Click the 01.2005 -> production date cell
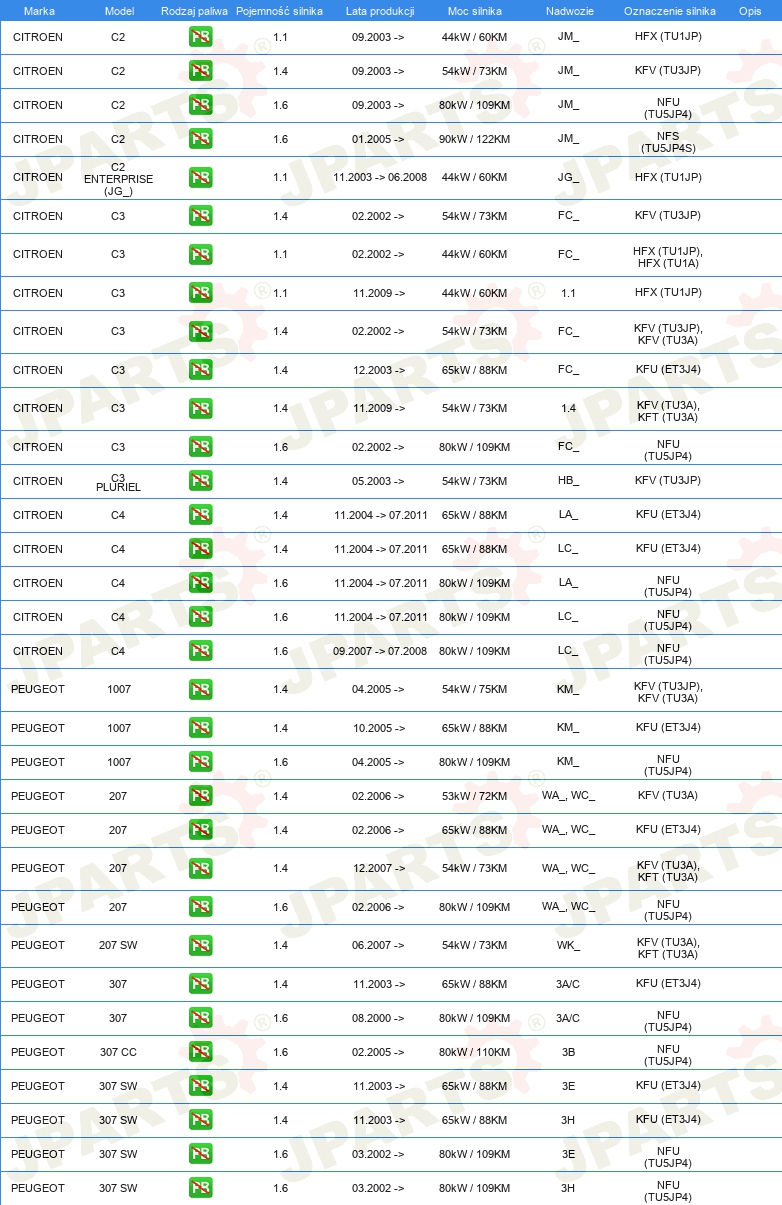Image resolution: width=782 pixels, height=1205 pixels. 378,139
